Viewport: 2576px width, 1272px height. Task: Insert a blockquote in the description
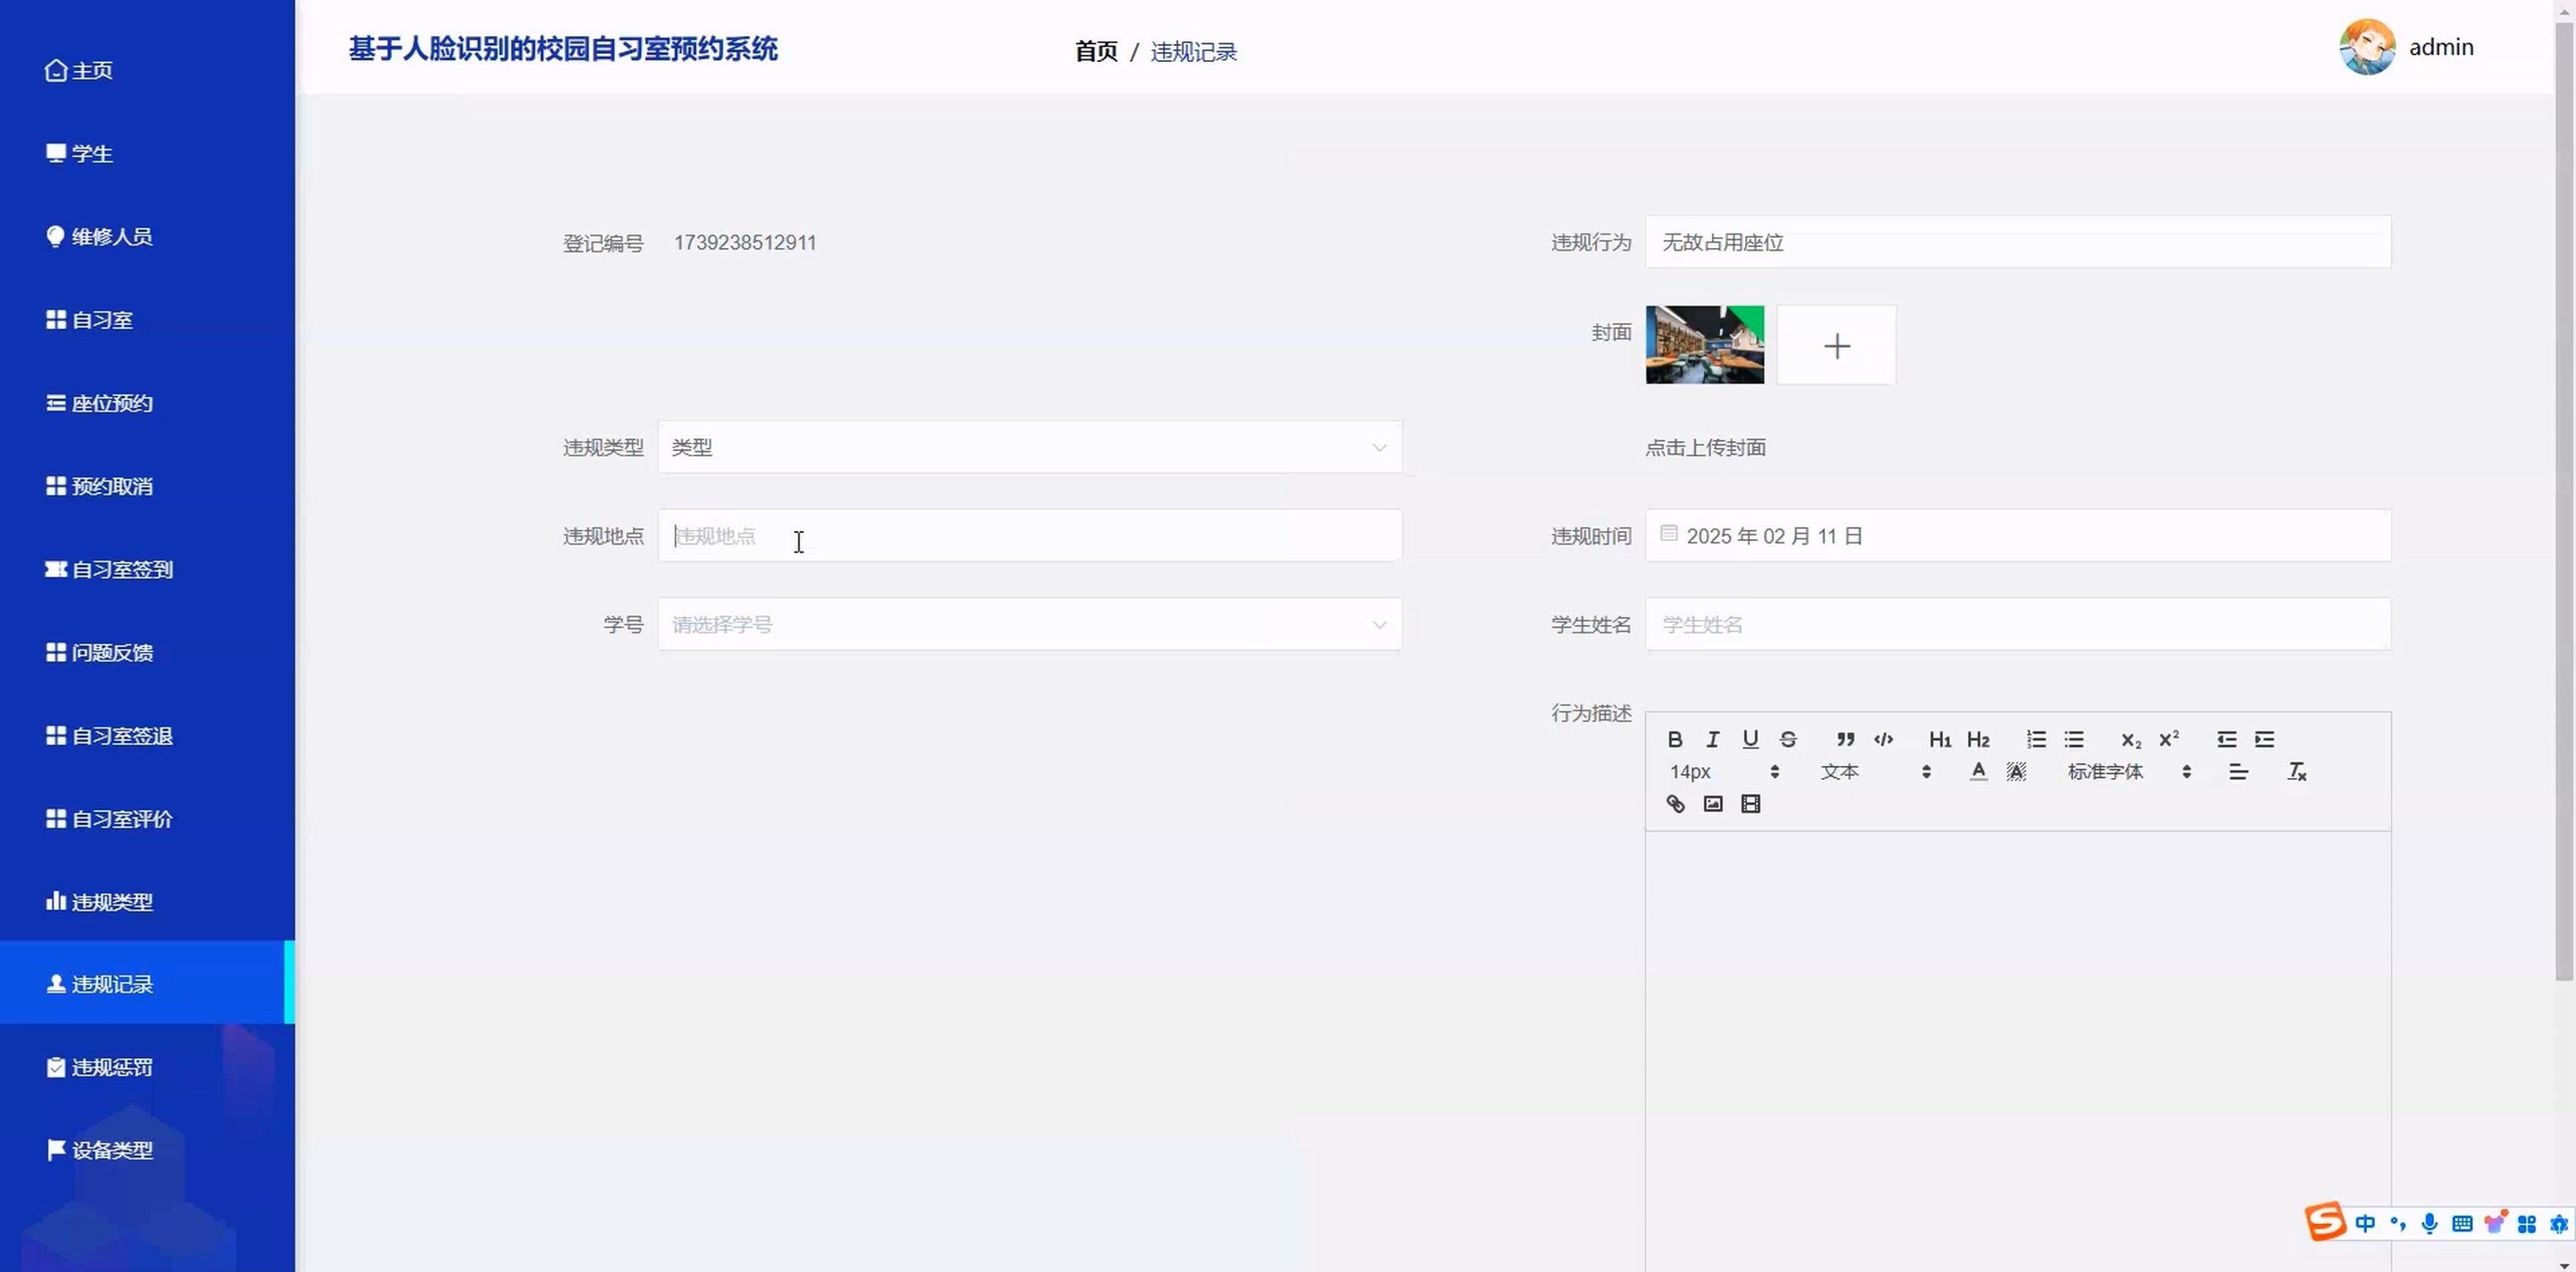1845,739
